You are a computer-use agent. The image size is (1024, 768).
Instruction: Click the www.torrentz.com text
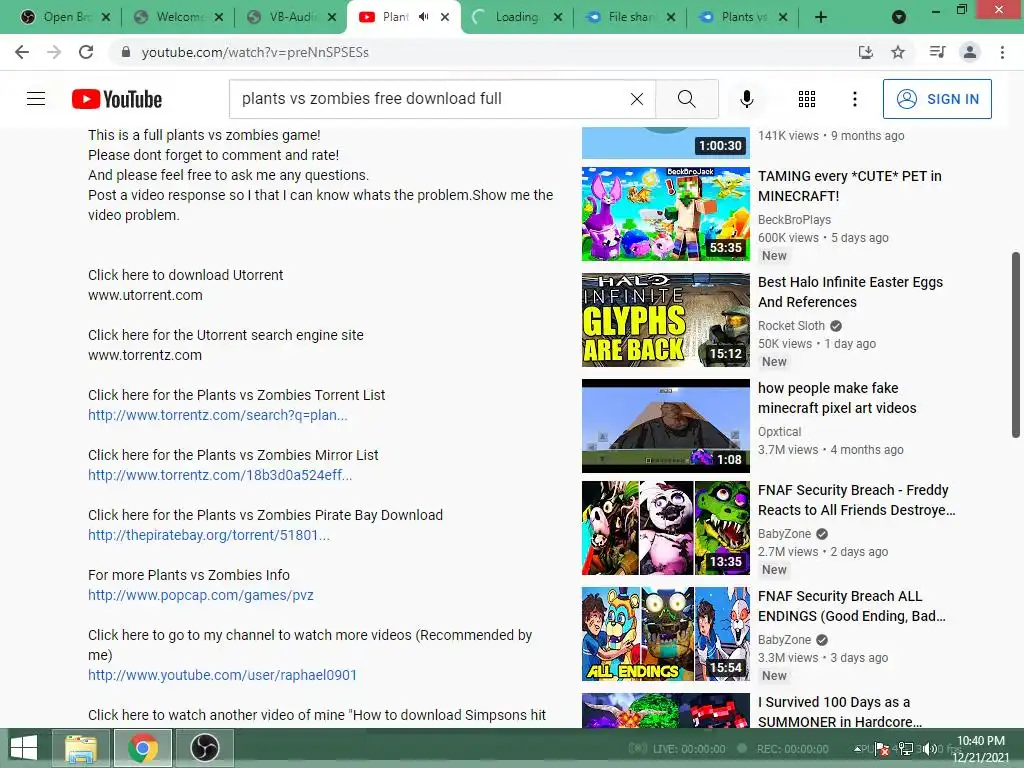click(145, 355)
